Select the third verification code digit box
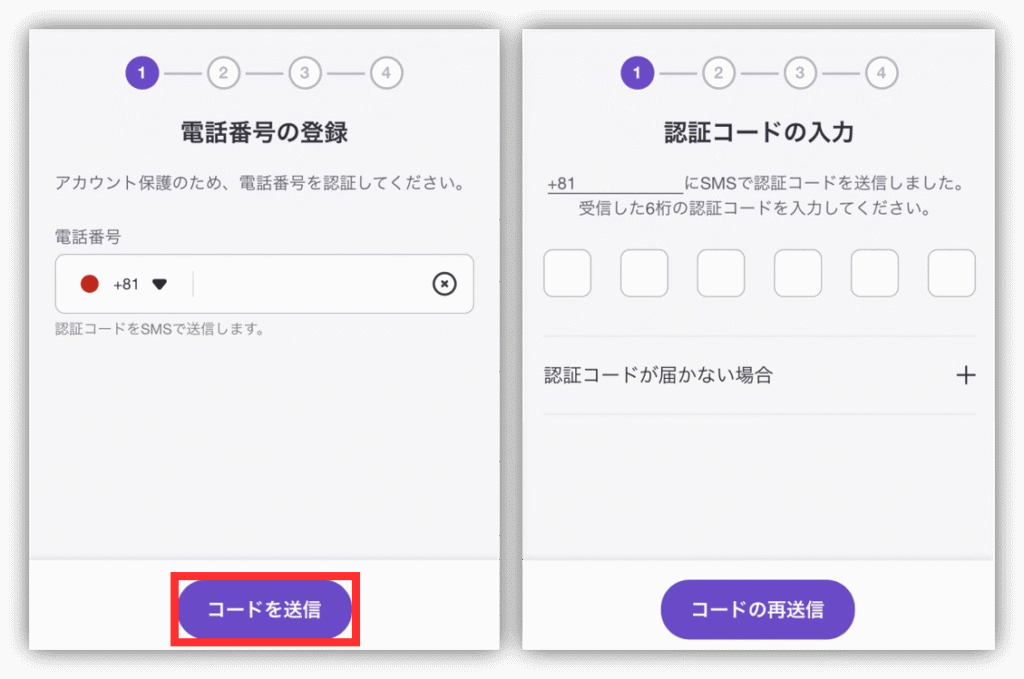This screenshot has width=1024, height=679. pyautogui.click(x=721, y=273)
